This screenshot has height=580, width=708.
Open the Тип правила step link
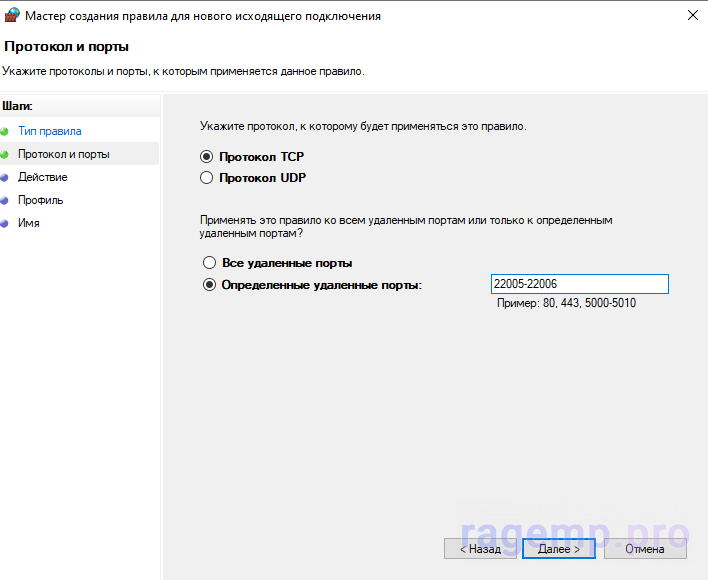(50, 131)
